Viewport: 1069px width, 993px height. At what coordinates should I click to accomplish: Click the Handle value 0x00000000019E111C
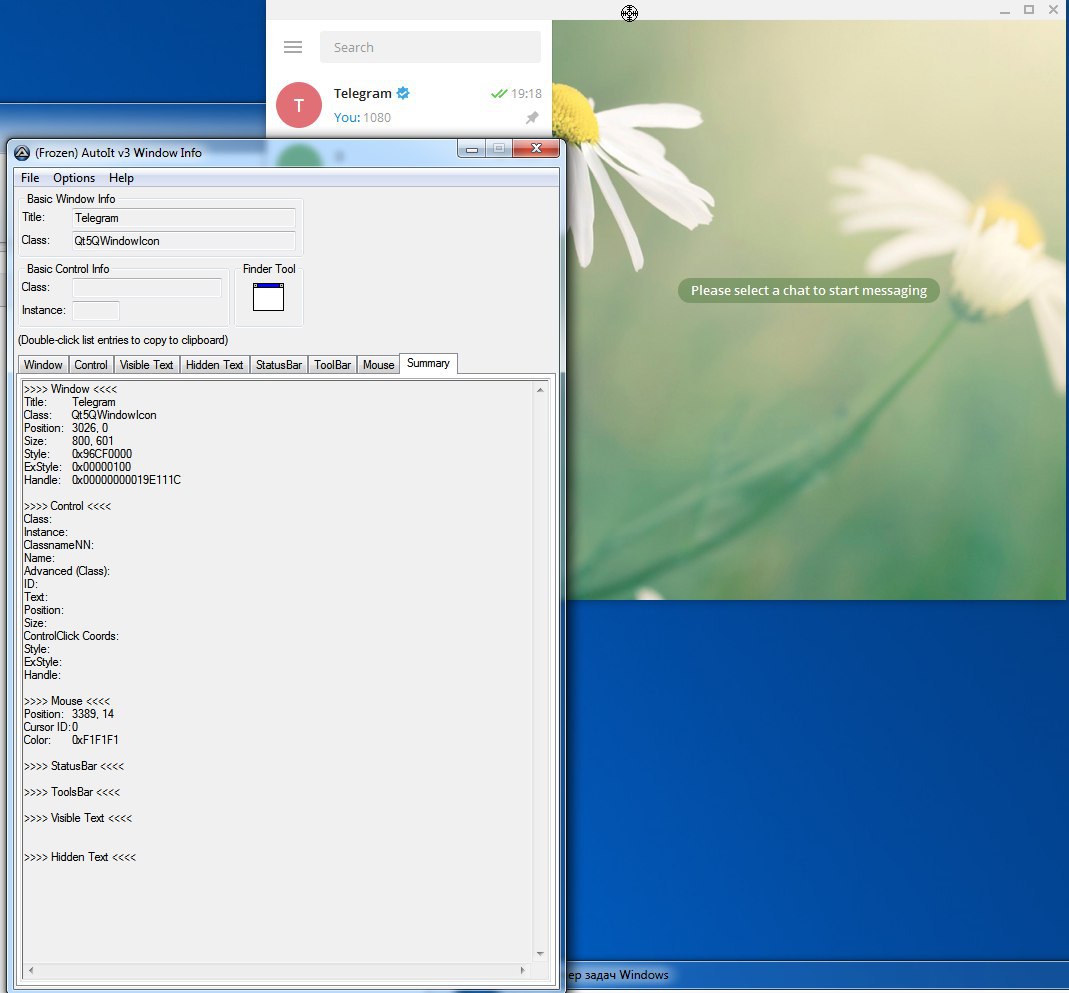(126, 480)
